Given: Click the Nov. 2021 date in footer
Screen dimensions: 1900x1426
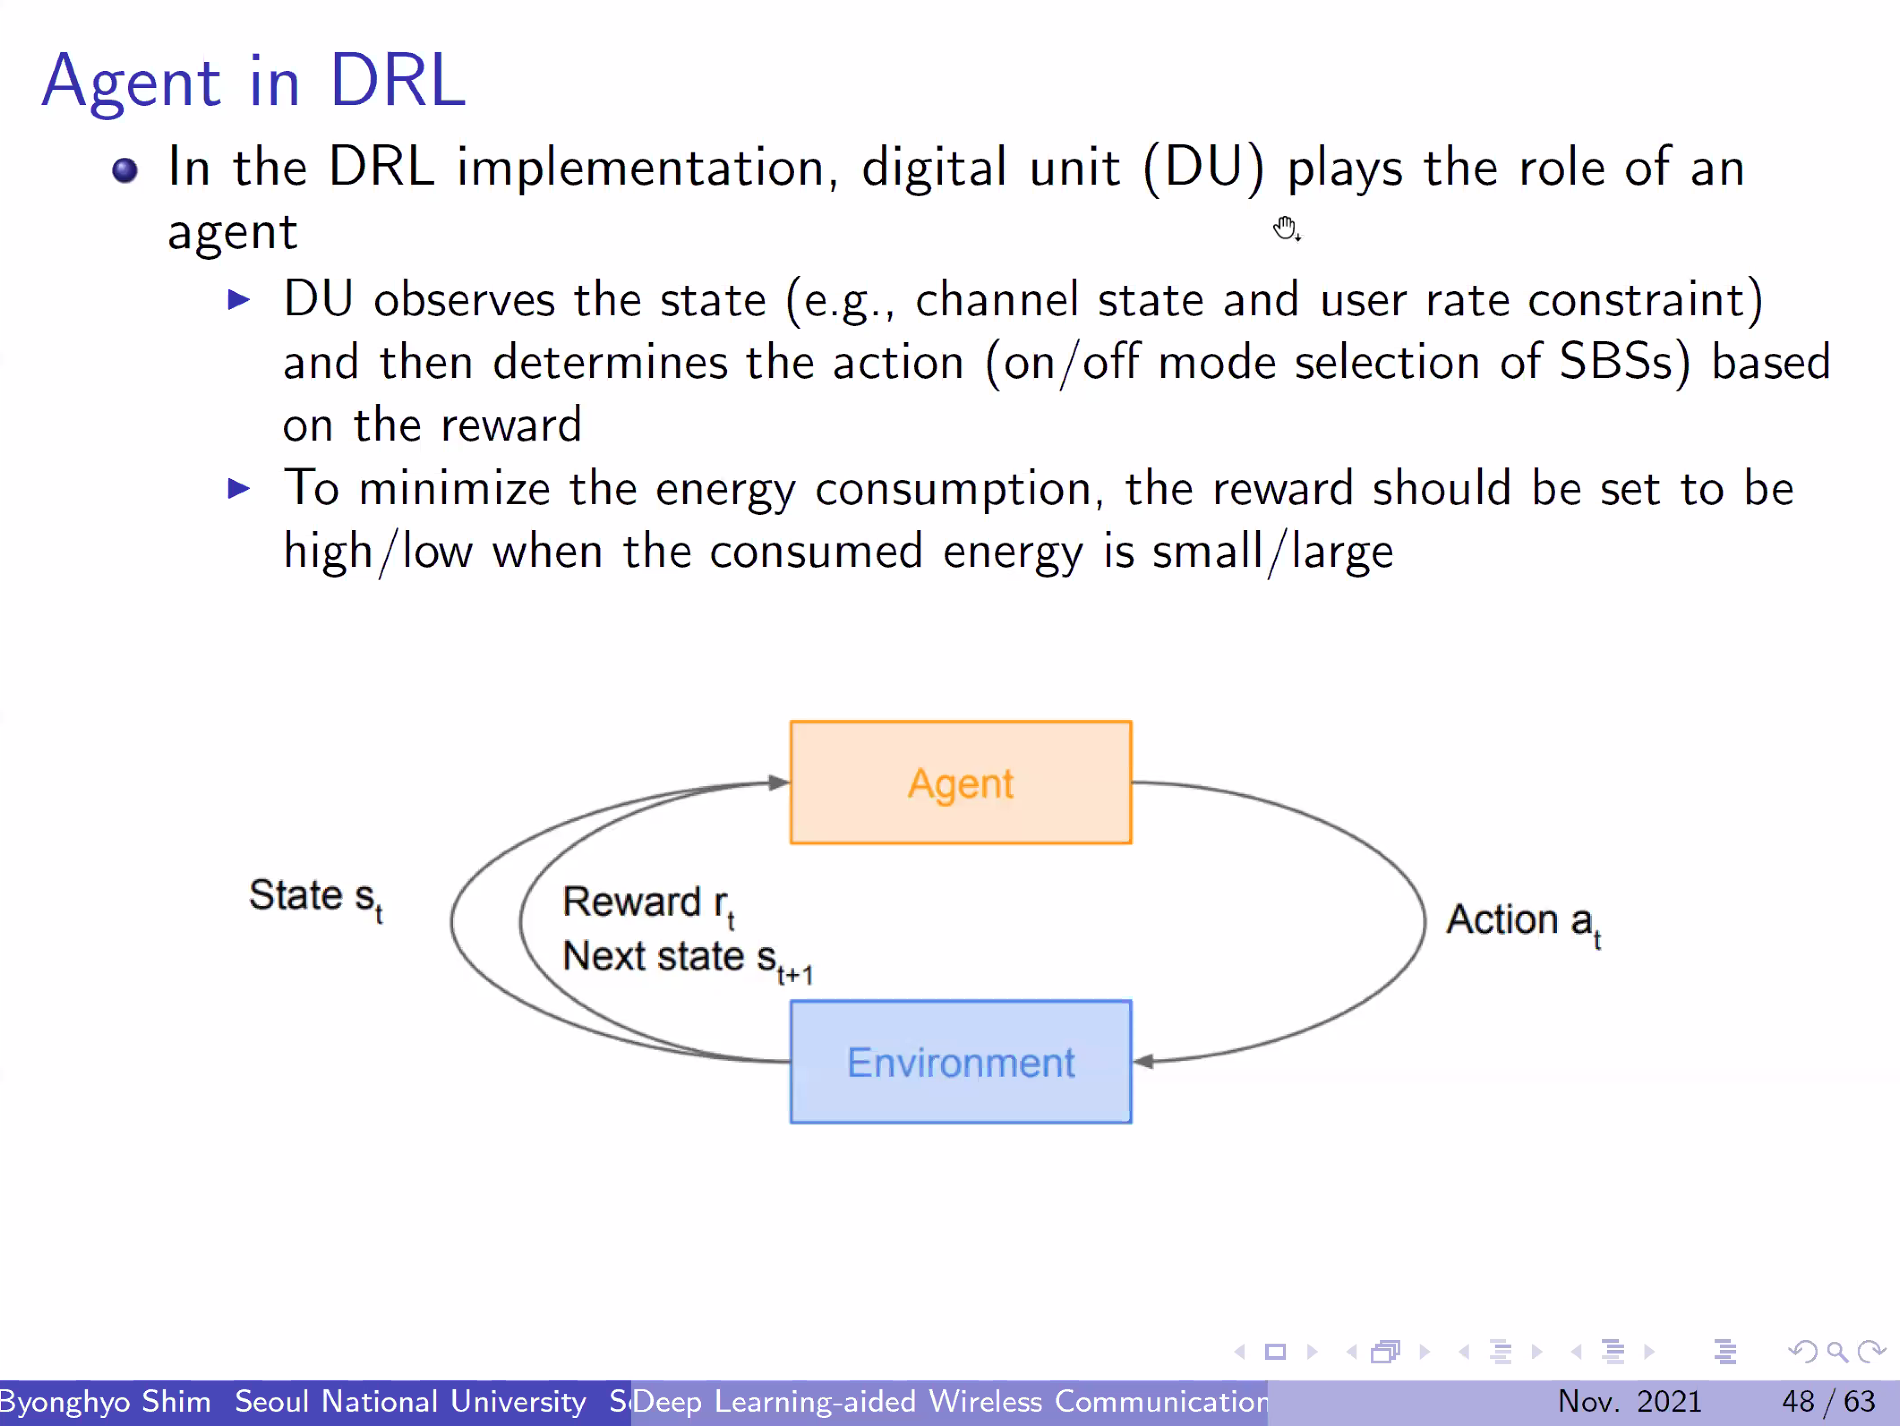Looking at the screenshot, I should [1629, 1402].
